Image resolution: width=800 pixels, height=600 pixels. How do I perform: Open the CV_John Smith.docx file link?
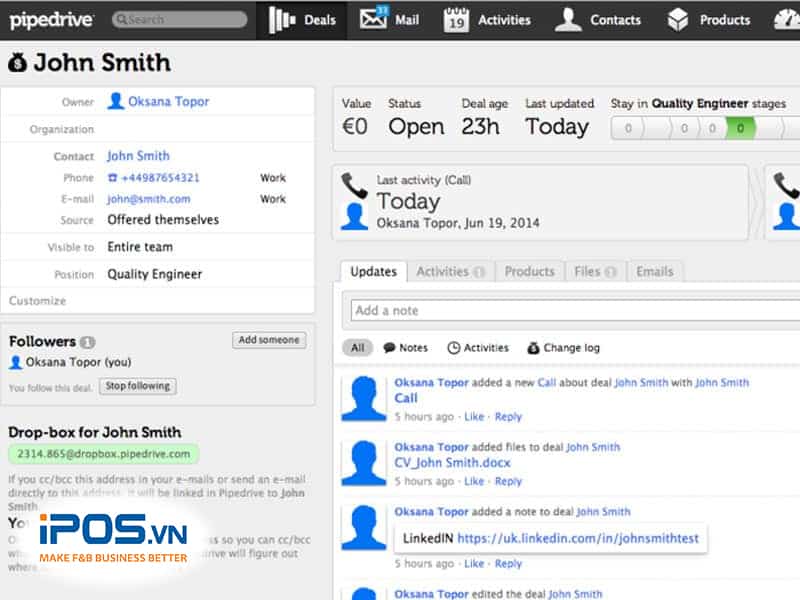pyautogui.click(x=452, y=463)
